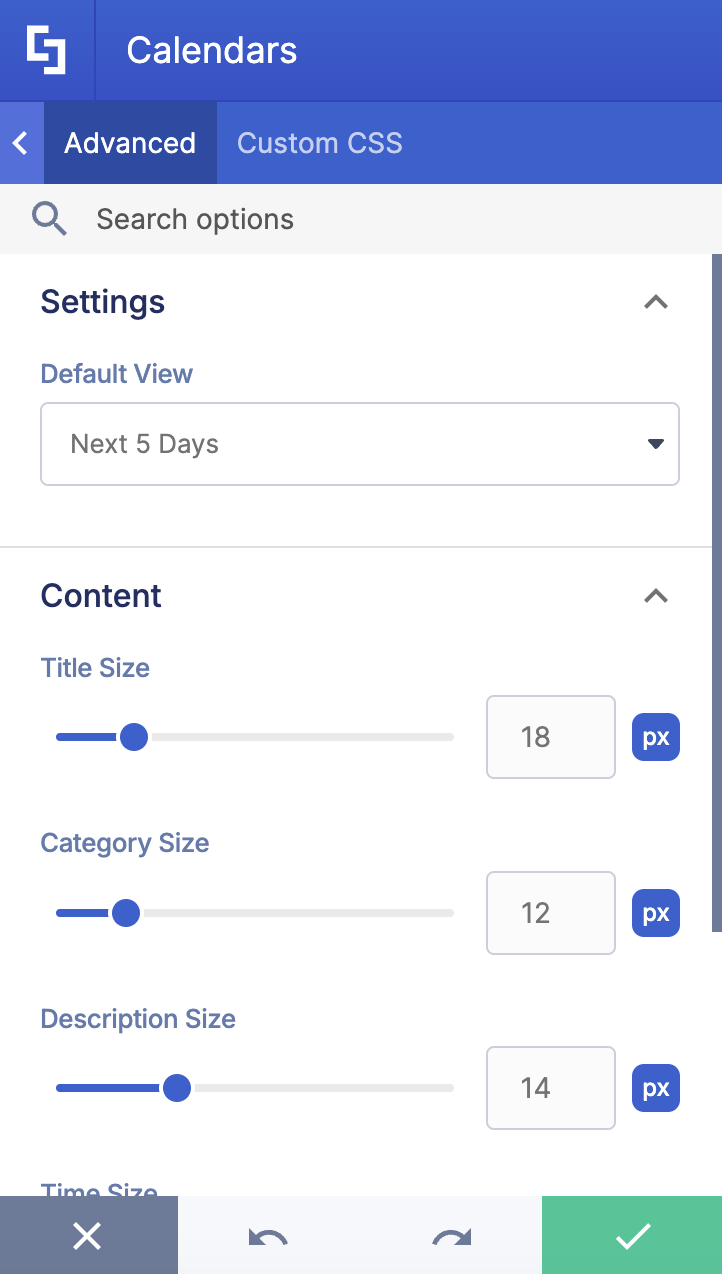Select the Advanced tab

(129, 142)
